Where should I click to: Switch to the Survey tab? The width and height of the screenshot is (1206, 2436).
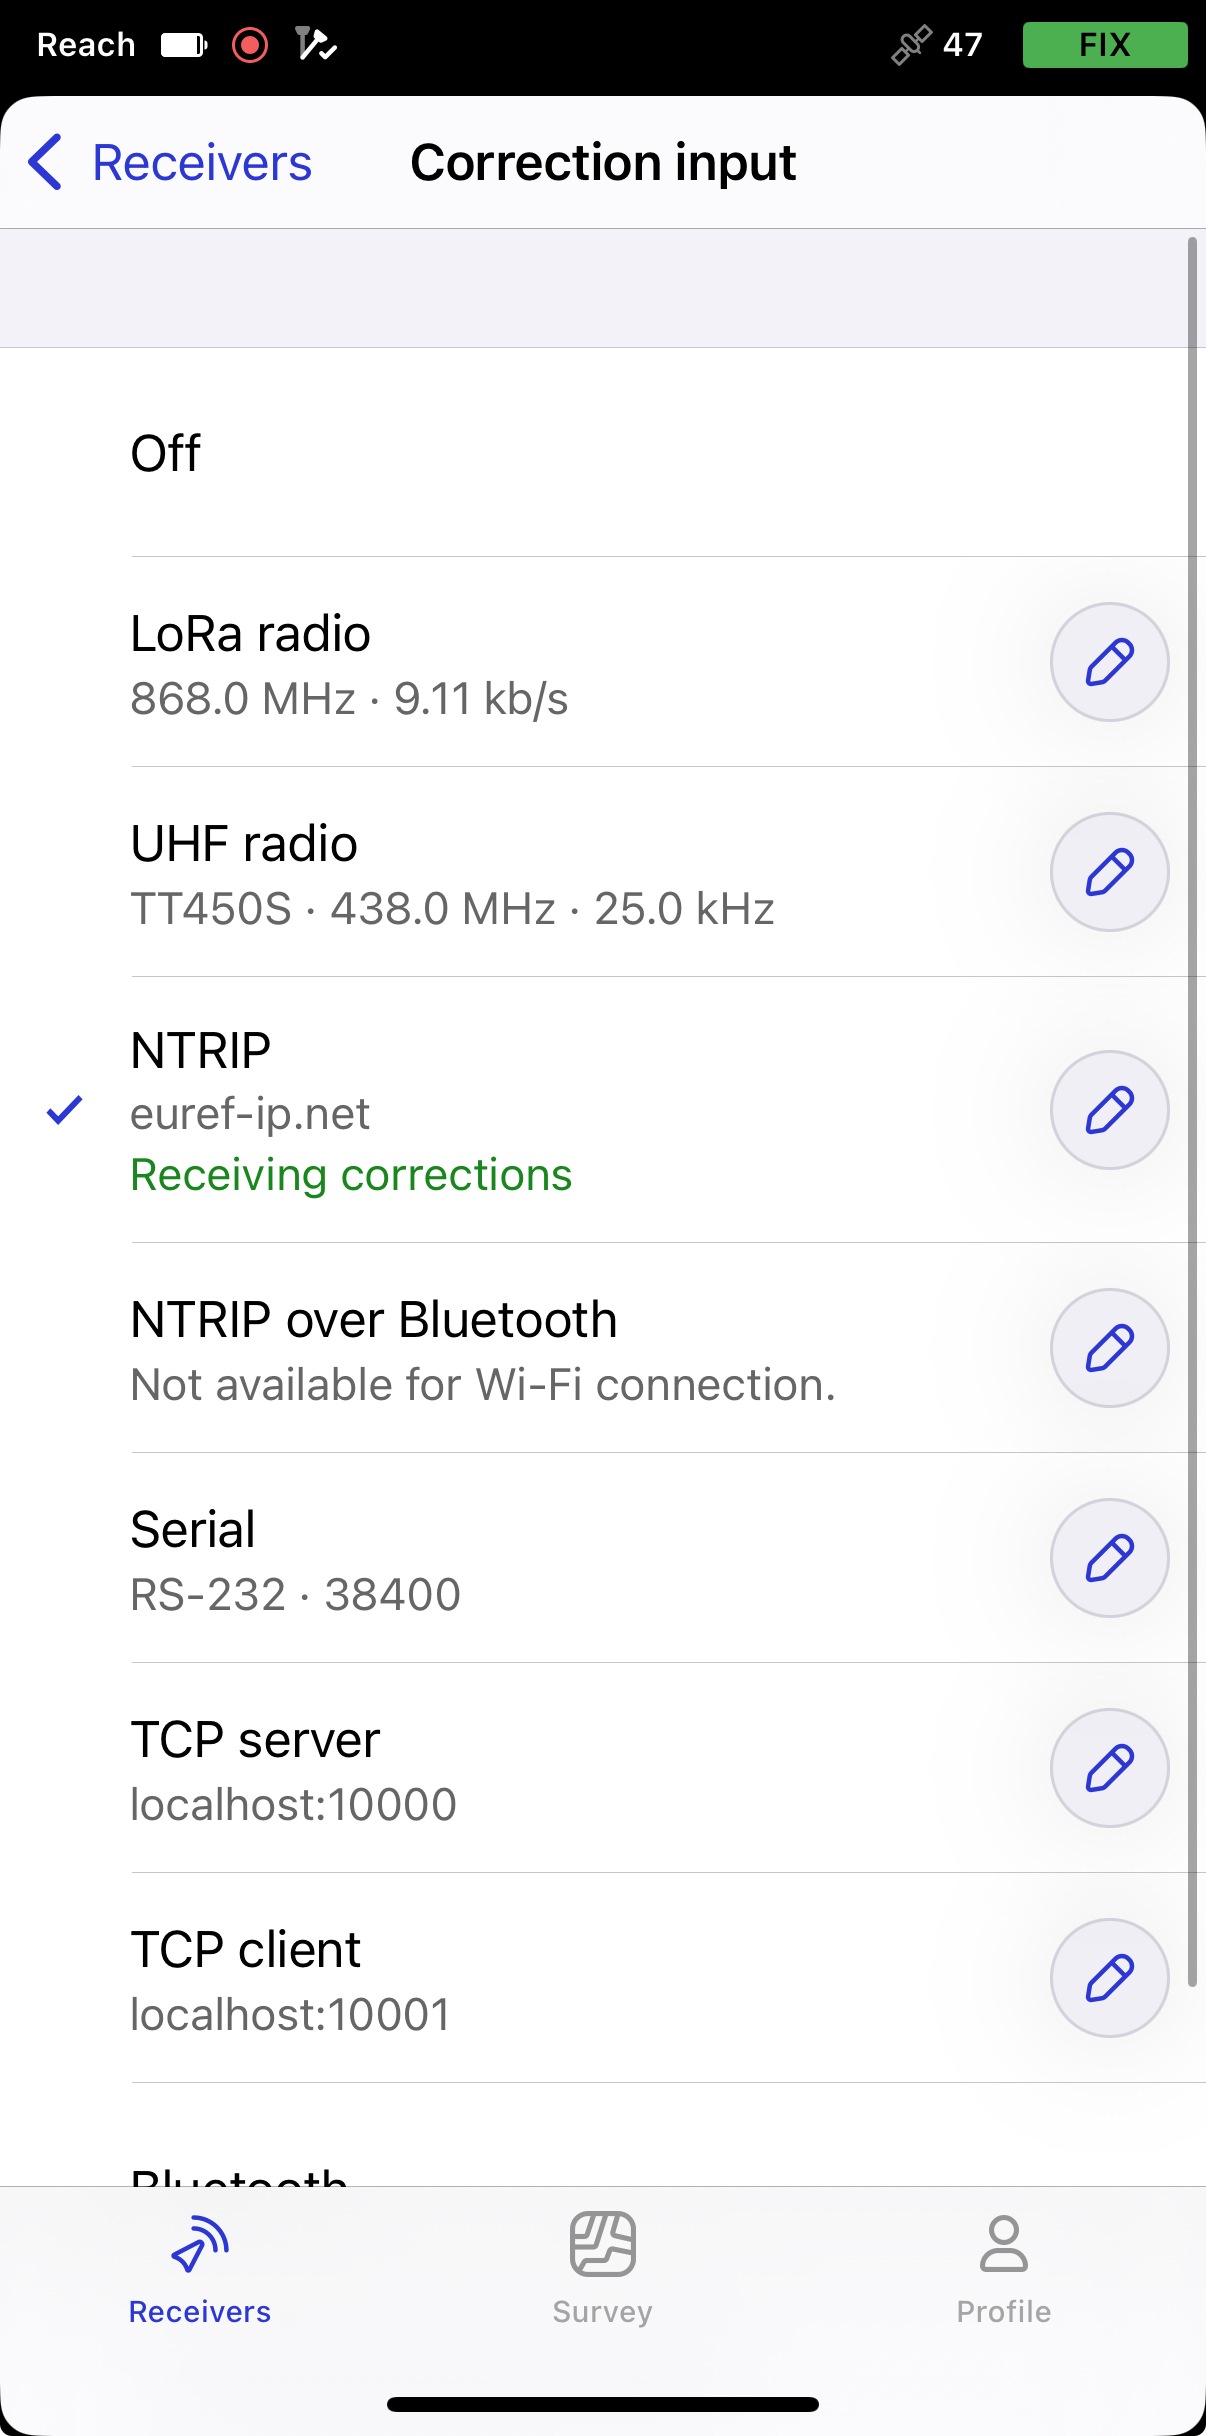tap(603, 2268)
